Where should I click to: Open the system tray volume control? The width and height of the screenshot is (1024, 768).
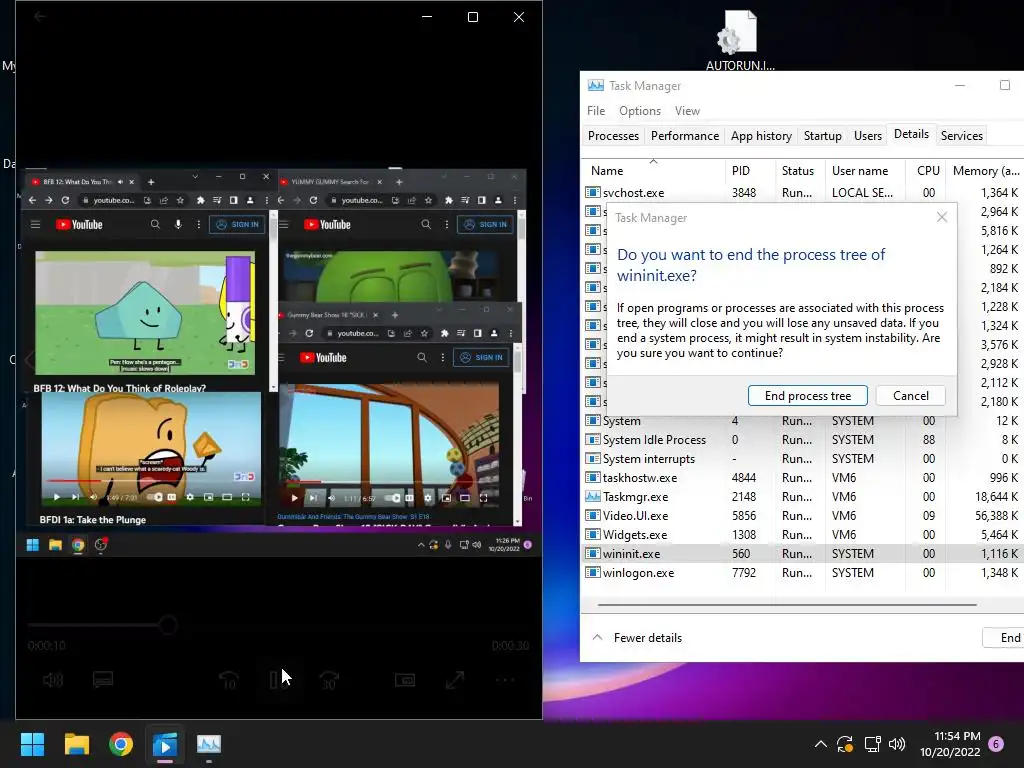point(897,744)
